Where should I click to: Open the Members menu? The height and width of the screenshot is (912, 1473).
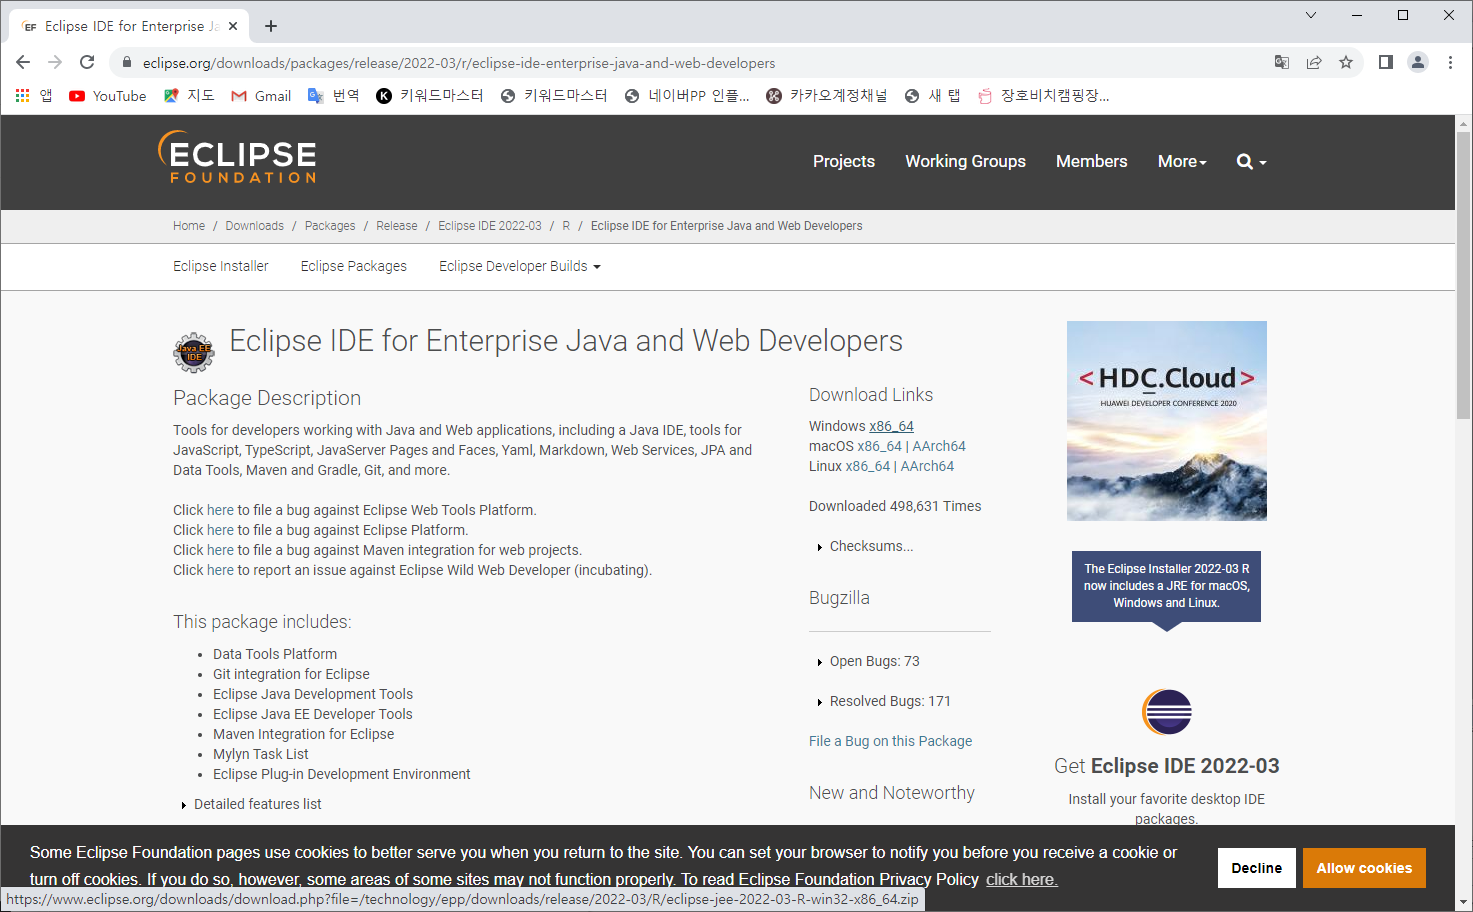(1091, 161)
